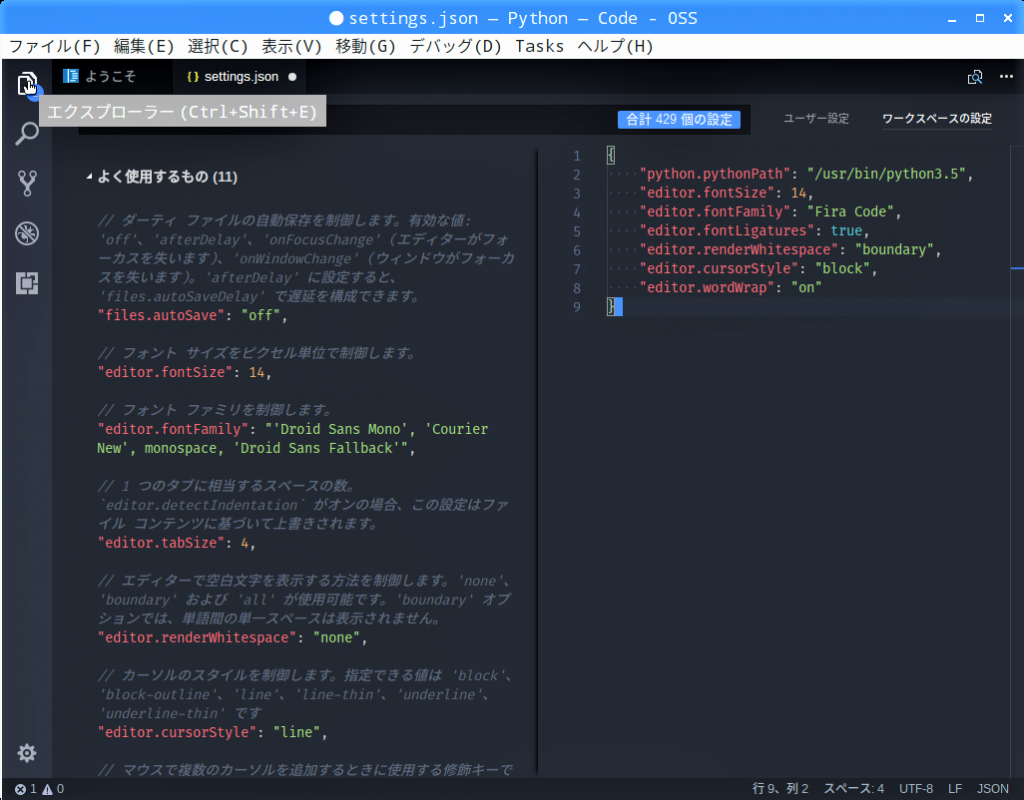Click errors and warnings status indicator

[39, 789]
